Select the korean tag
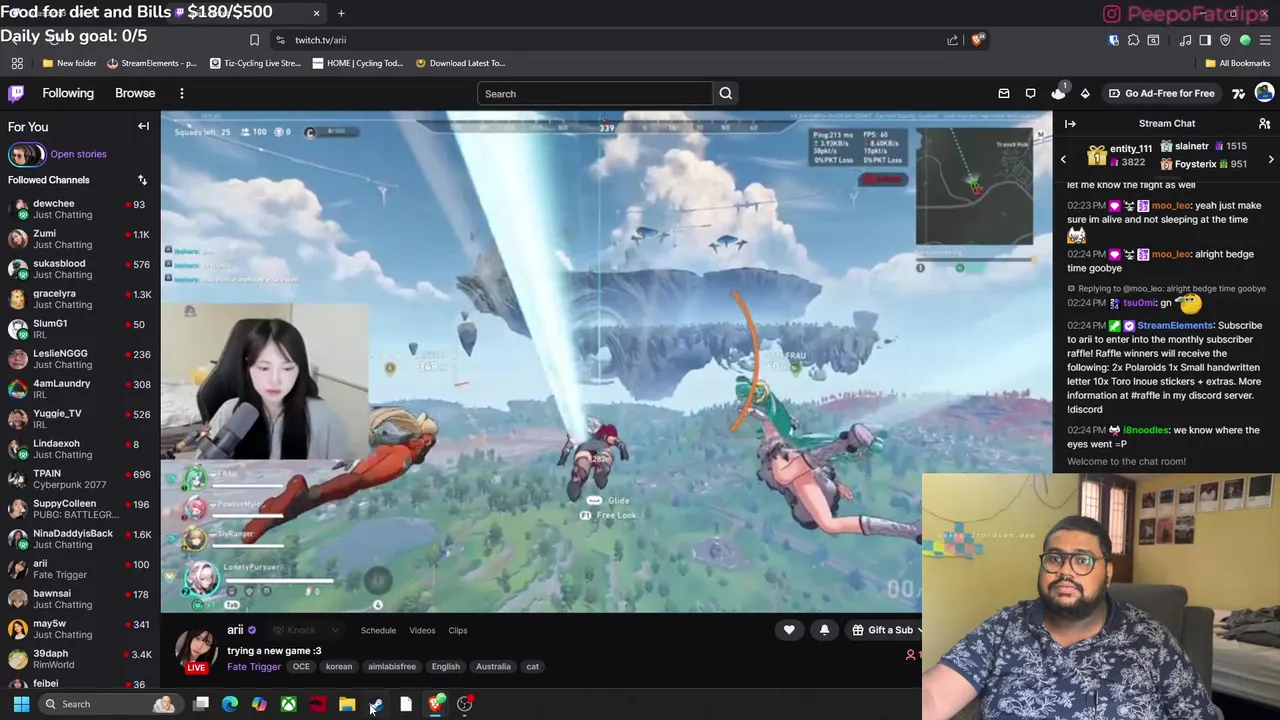Viewport: 1280px width, 720px height. click(x=338, y=667)
